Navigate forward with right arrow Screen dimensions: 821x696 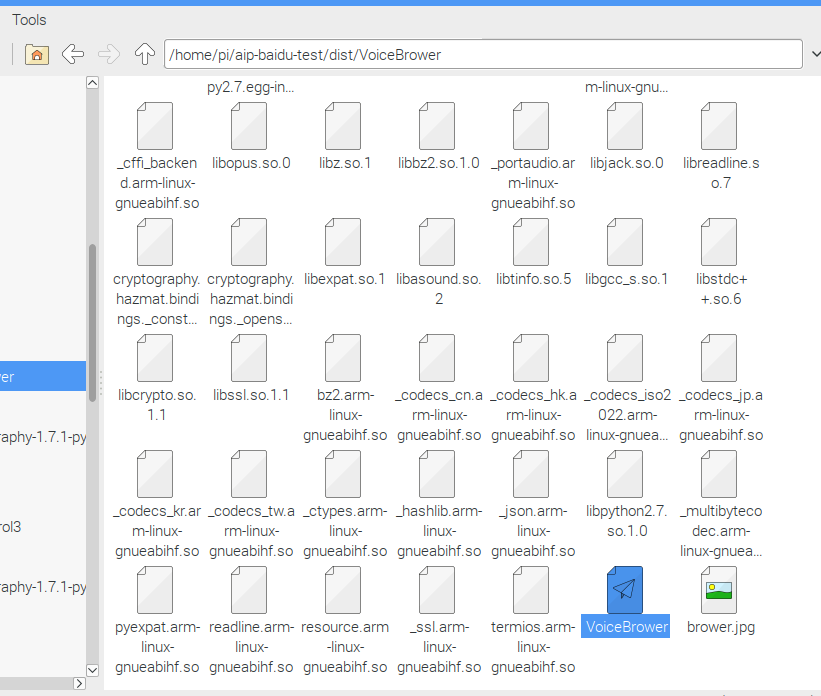pyautogui.click(x=109, y=54)
